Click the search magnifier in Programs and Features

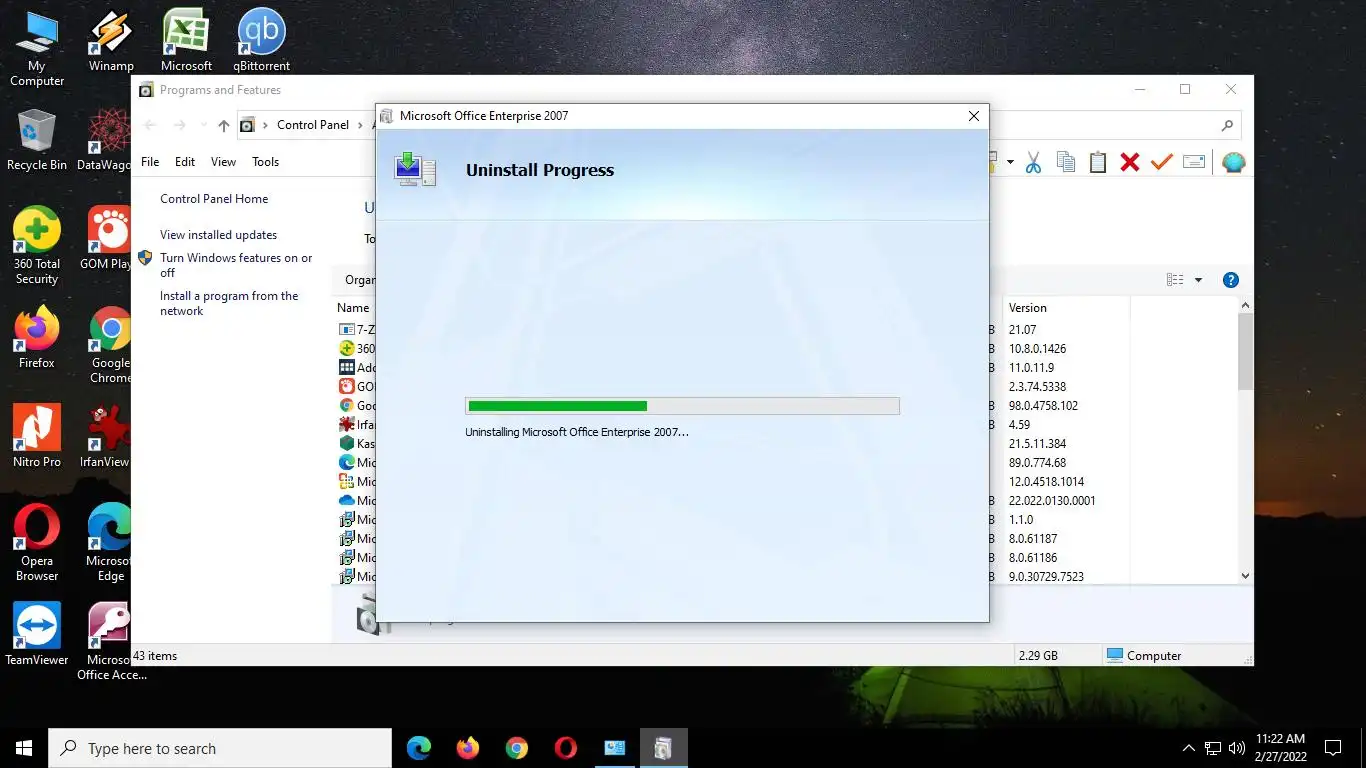point(1227,125)
